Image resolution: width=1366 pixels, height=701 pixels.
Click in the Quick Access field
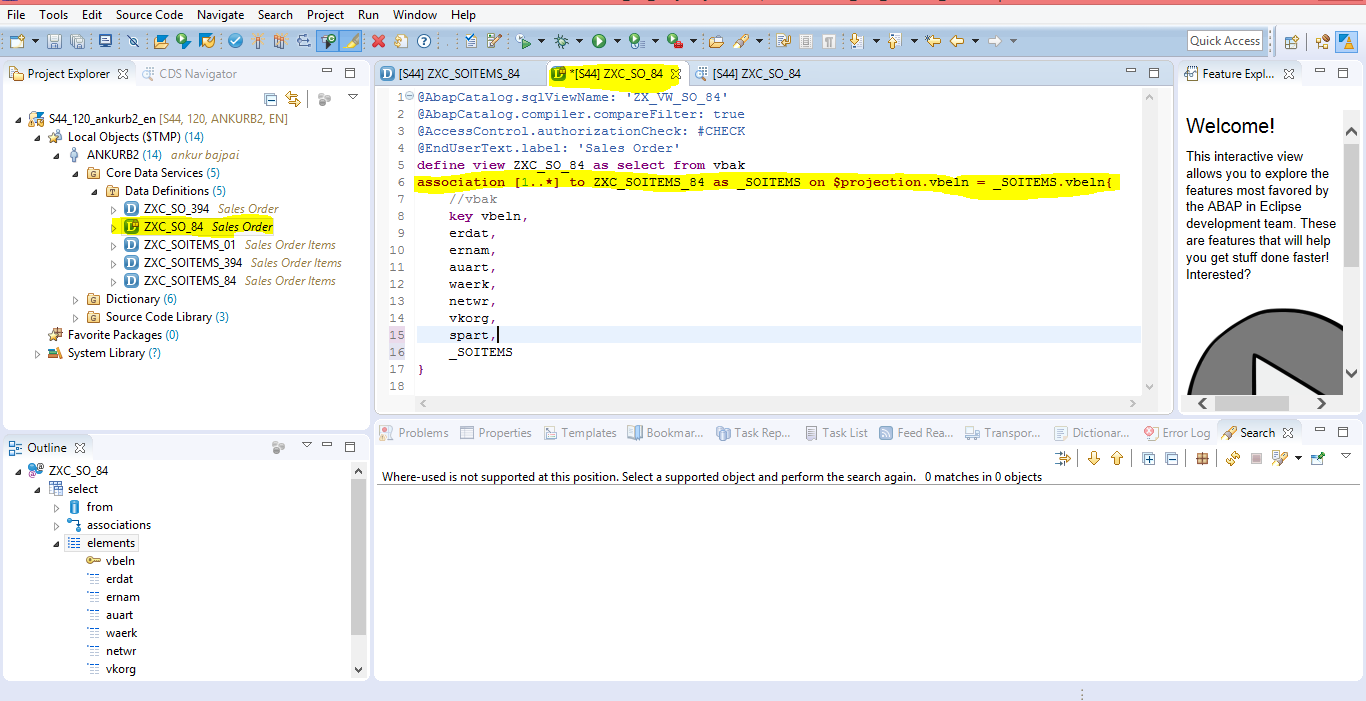tap(1224, 41)
